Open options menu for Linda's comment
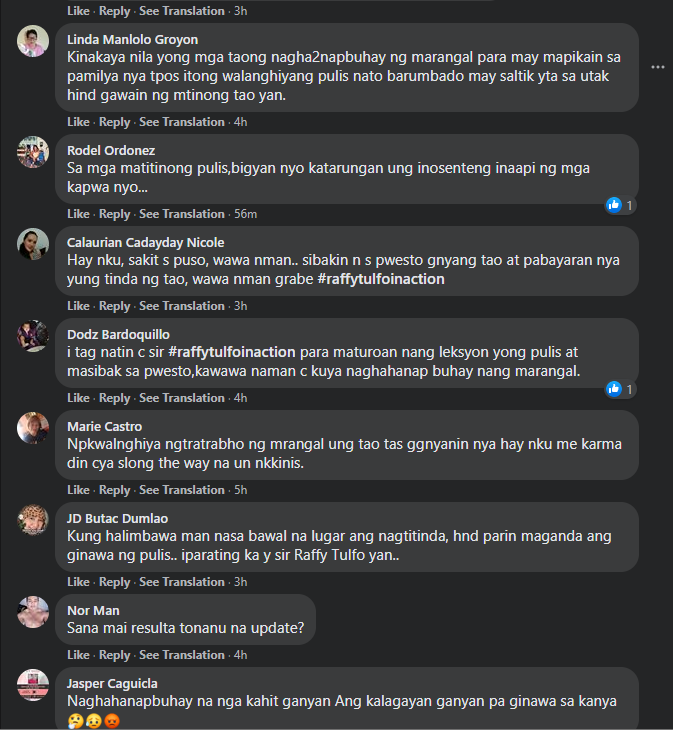The width and height of the screenshot is (673, 730). 657,67
